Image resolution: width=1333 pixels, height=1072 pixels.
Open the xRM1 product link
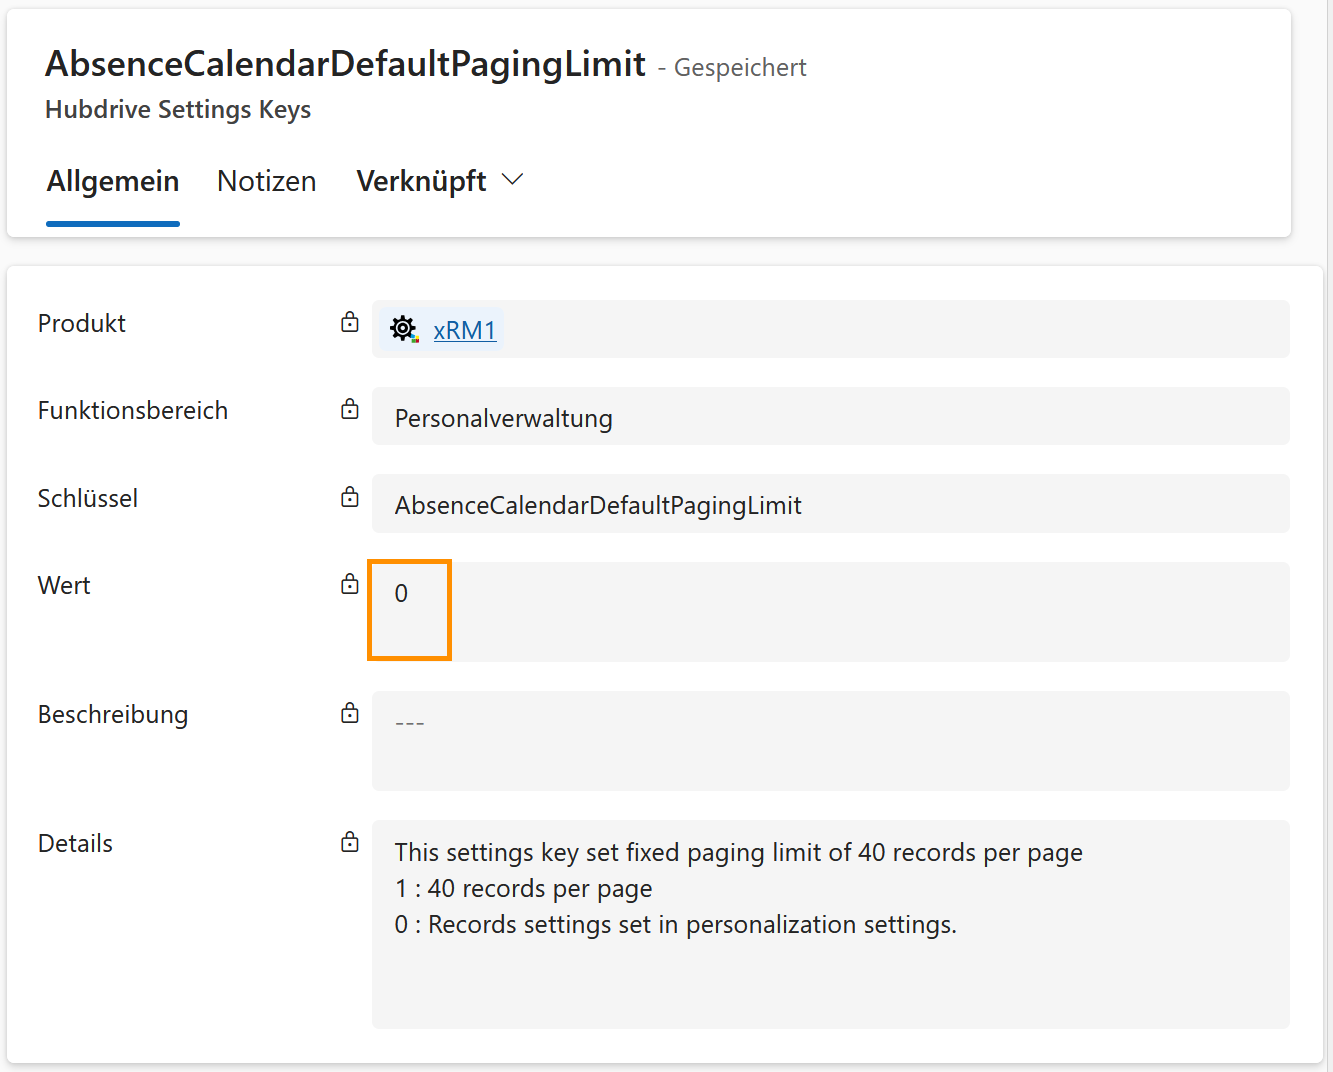tap(464, 330)
